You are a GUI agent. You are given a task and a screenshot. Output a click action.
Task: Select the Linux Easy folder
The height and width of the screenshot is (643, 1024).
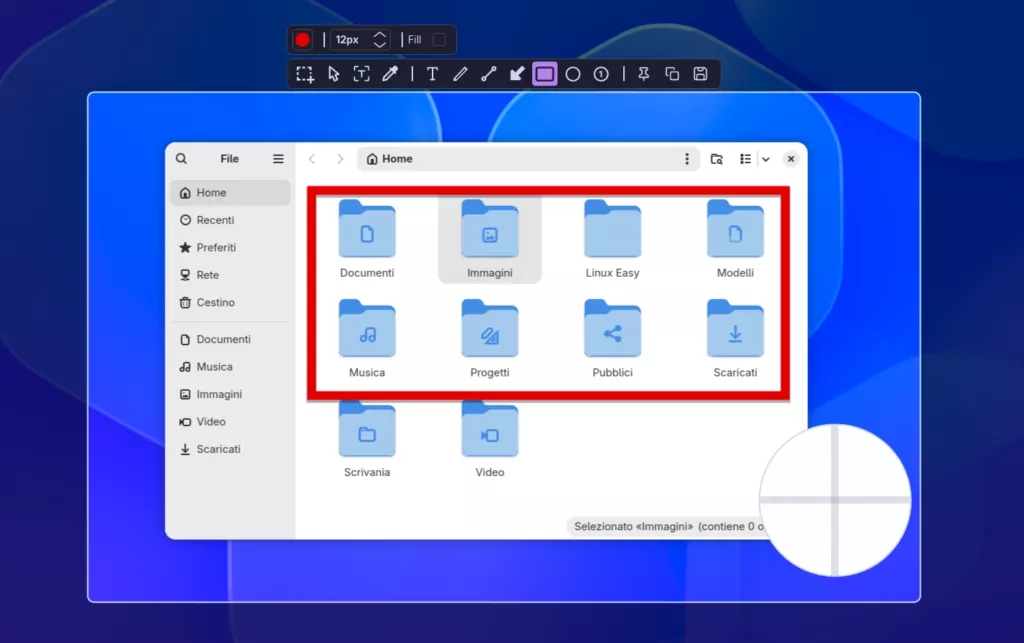click(x=613, y=228)
